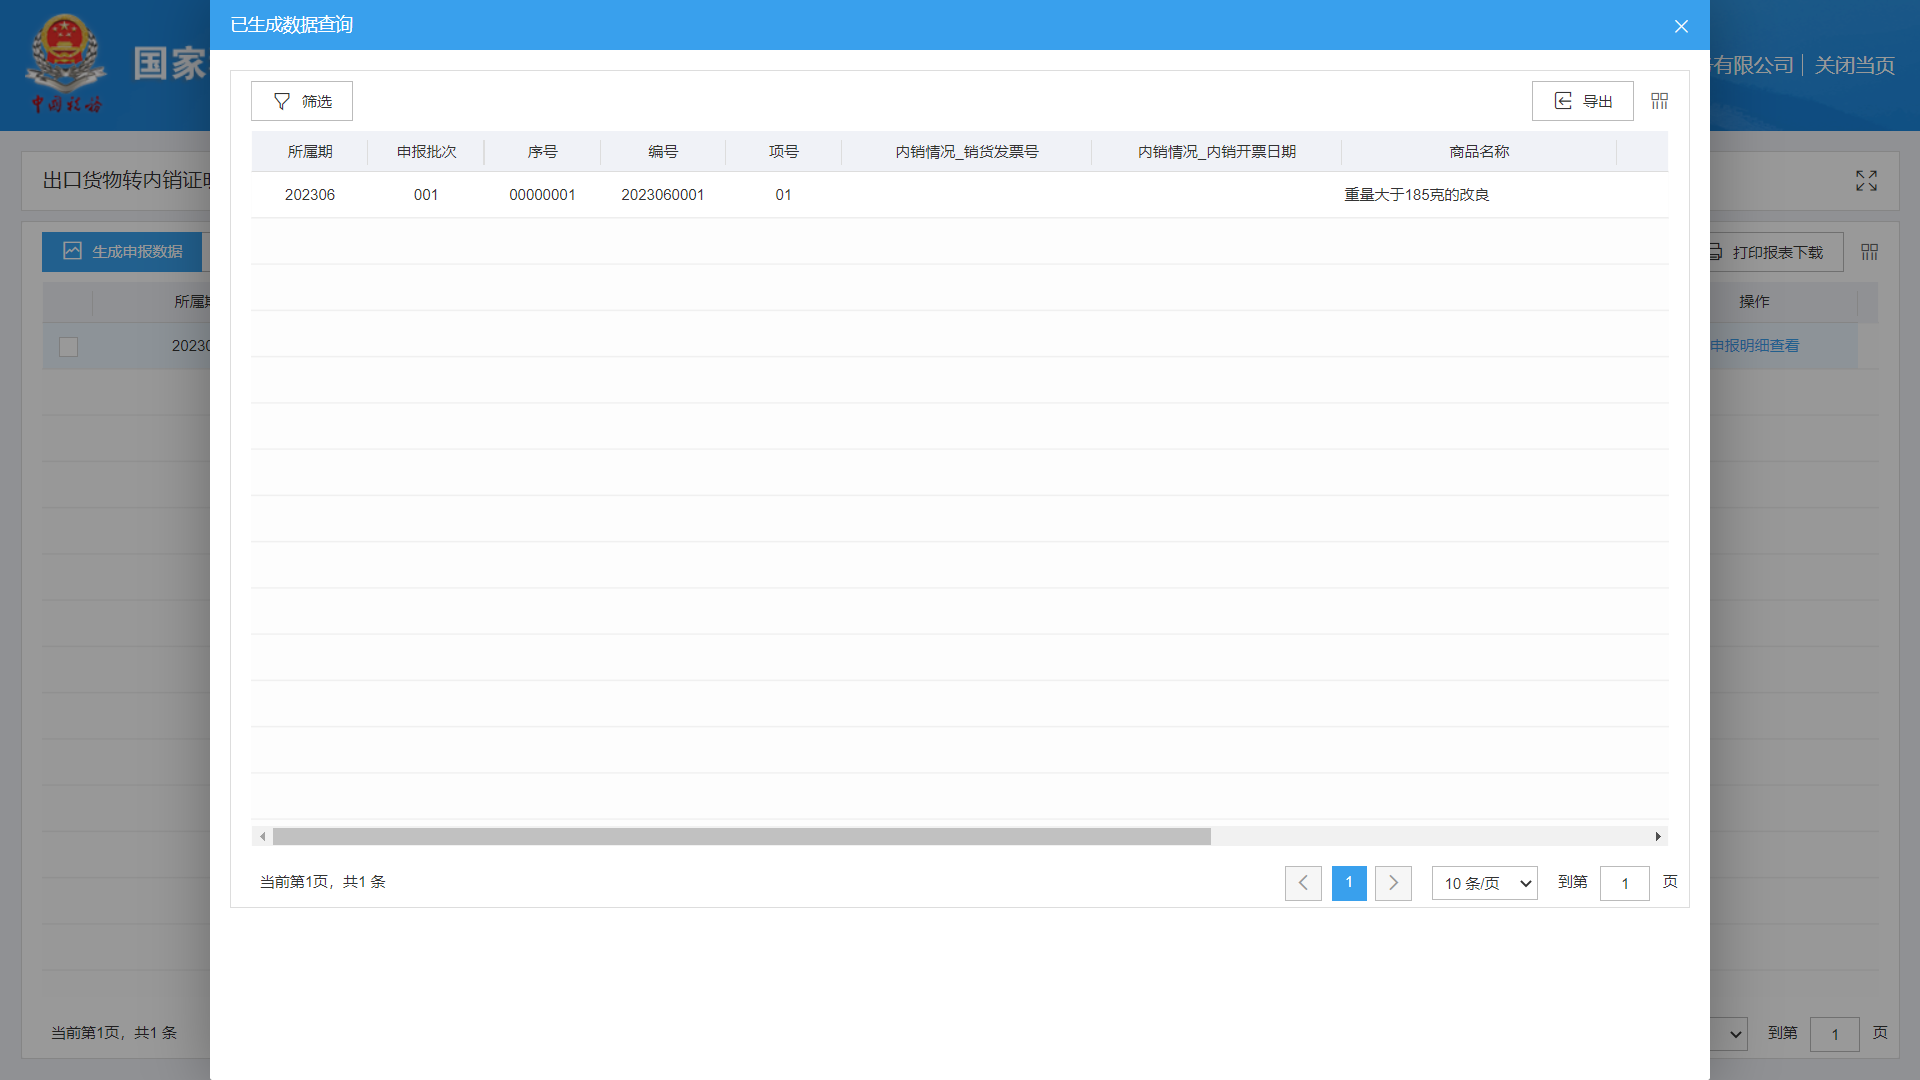Check the row checkbox in background table
1920x1080 pixels.
tap(68, 347)
